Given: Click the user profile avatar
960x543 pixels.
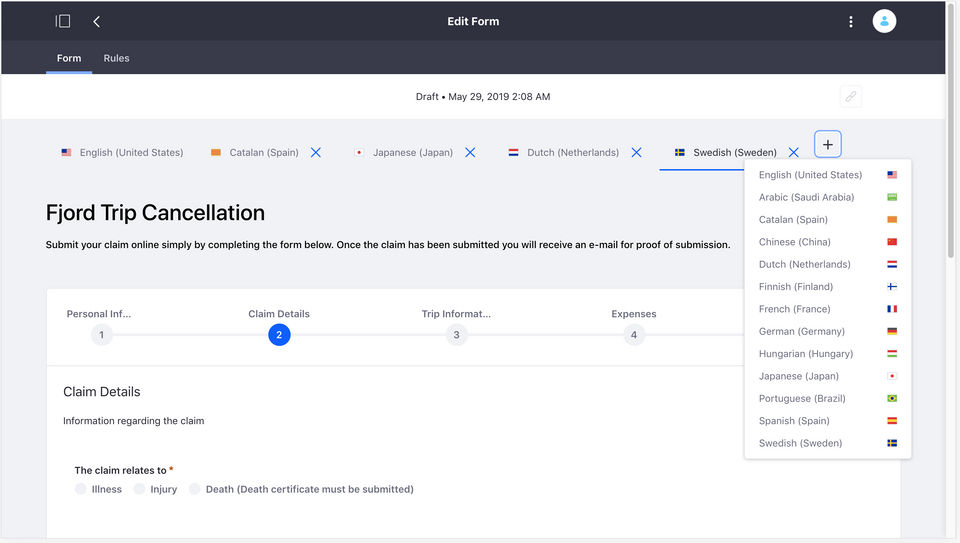Looking at the screenshot, I should tap(884, 21).
